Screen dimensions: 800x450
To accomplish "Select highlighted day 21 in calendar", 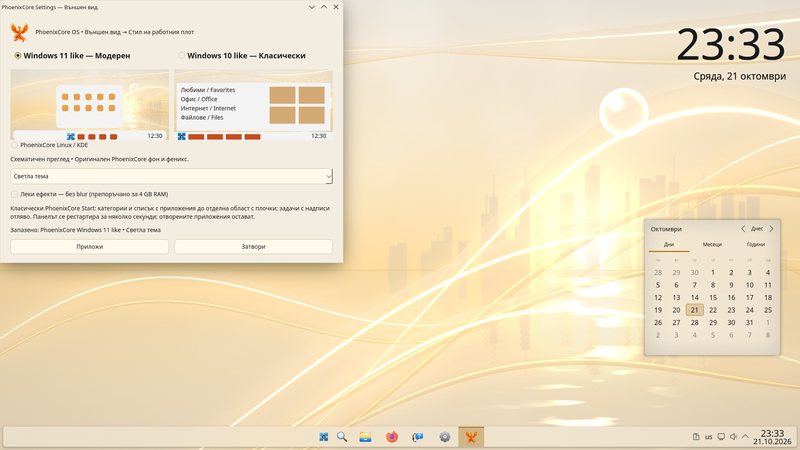I will coord(694,310).
